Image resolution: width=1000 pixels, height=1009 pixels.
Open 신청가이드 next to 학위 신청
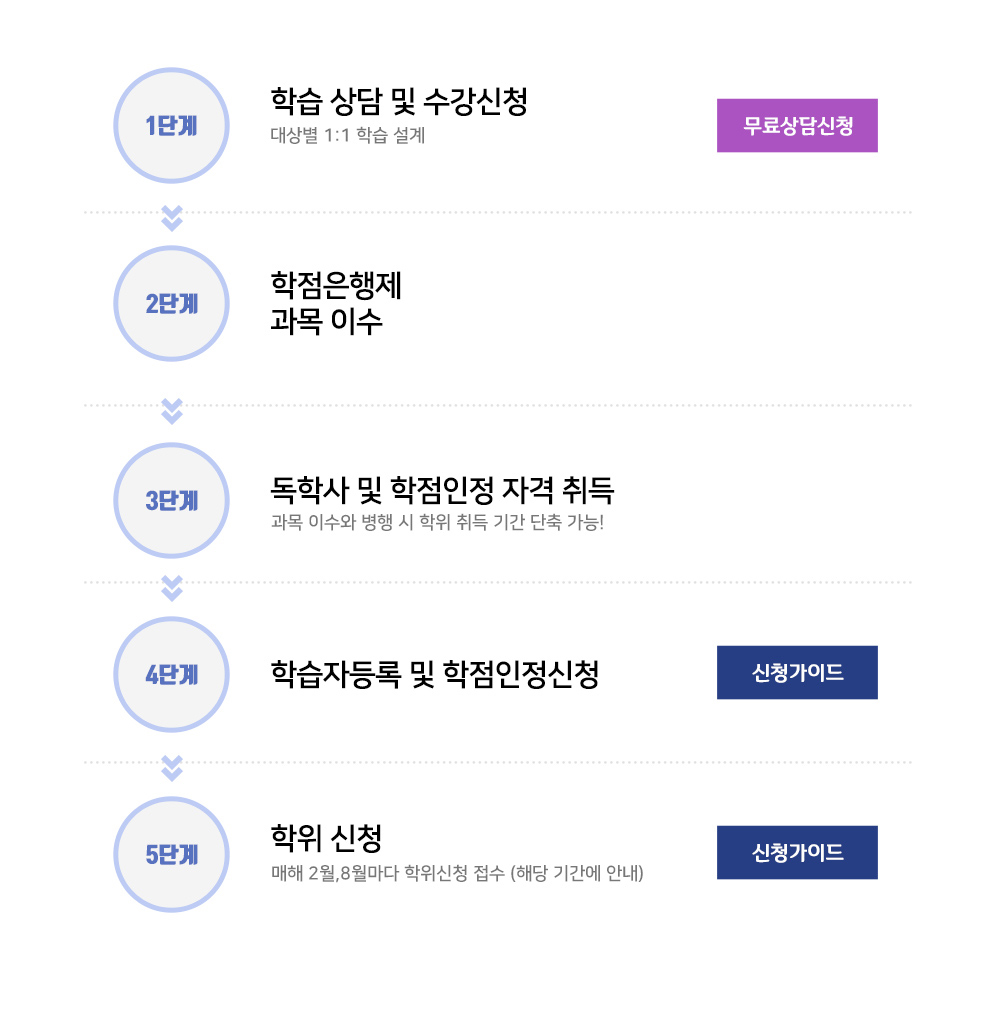pos(797,852)
